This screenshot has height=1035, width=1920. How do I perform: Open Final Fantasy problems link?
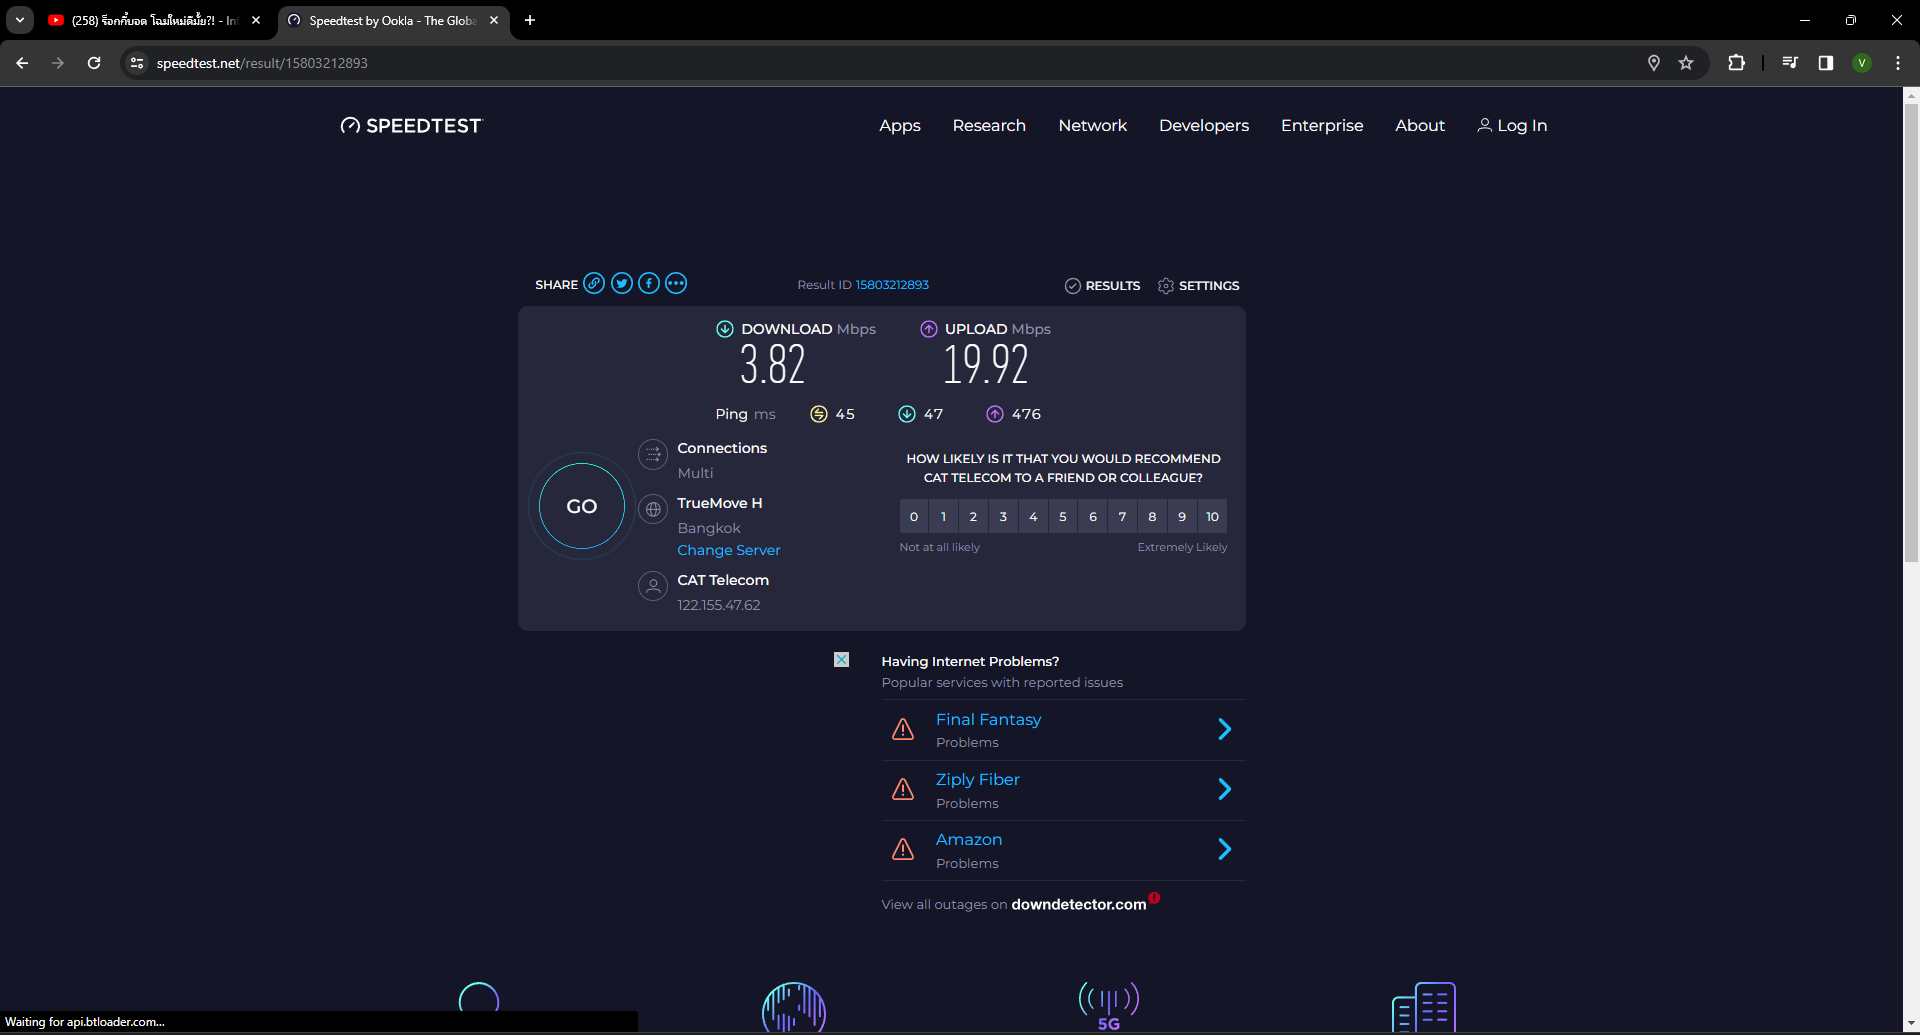988,719
